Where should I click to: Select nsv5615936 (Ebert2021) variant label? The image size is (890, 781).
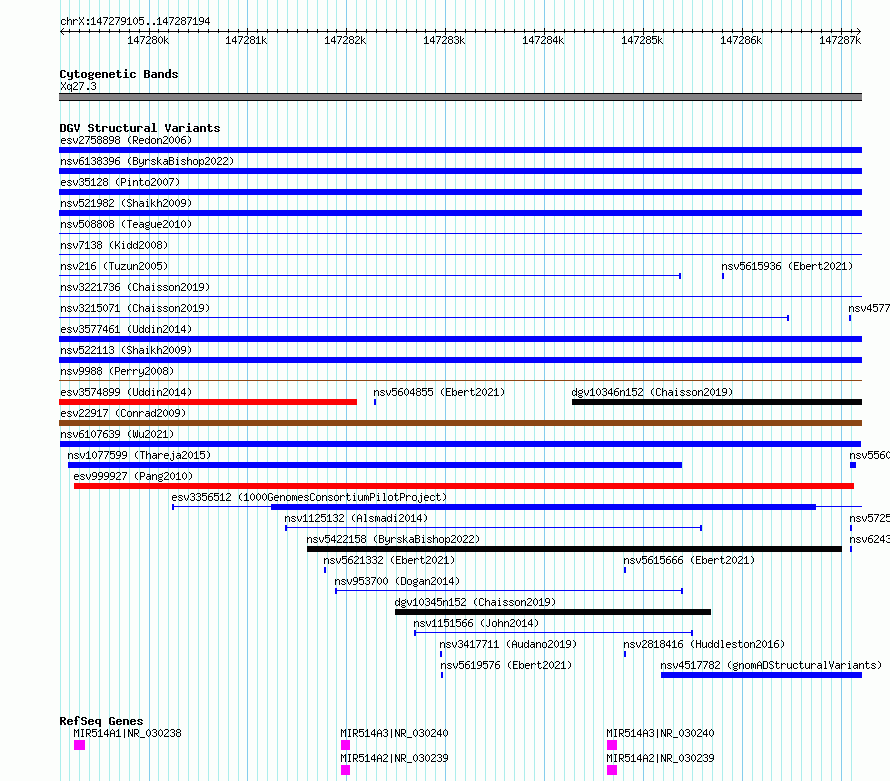pos(787,266)
